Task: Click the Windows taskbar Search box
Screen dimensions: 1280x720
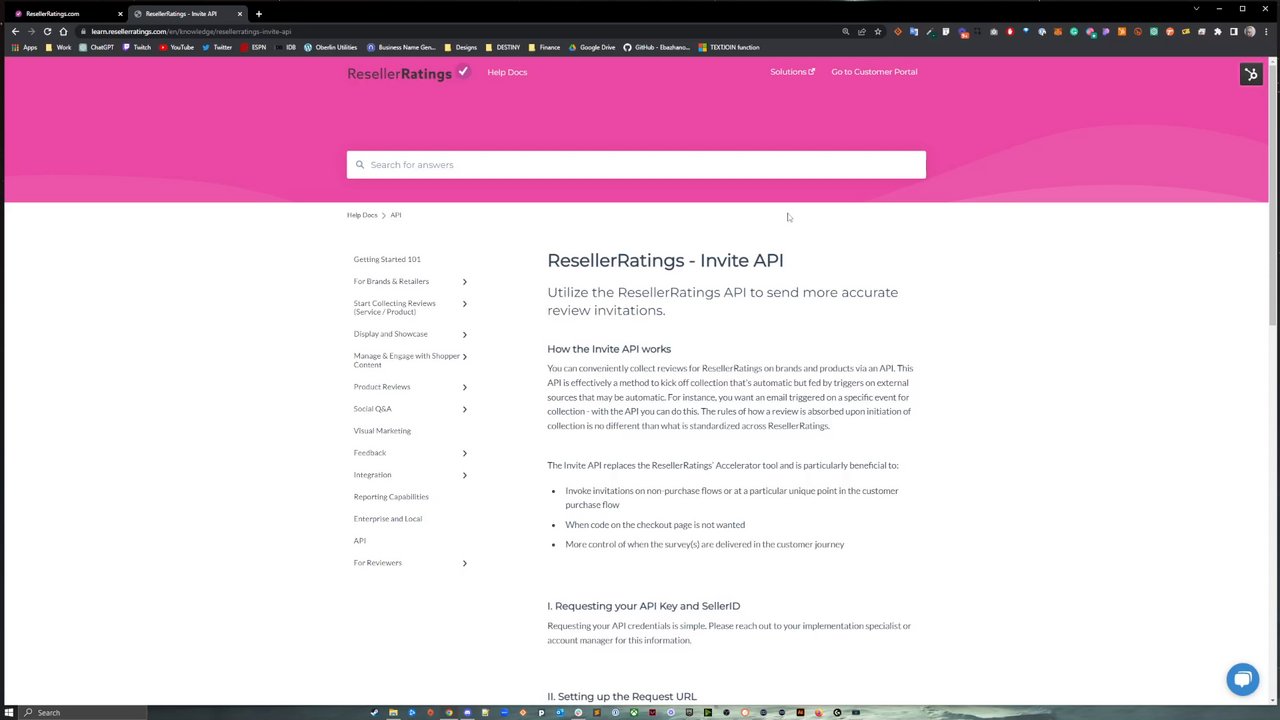Action: [x=84, y=713]
